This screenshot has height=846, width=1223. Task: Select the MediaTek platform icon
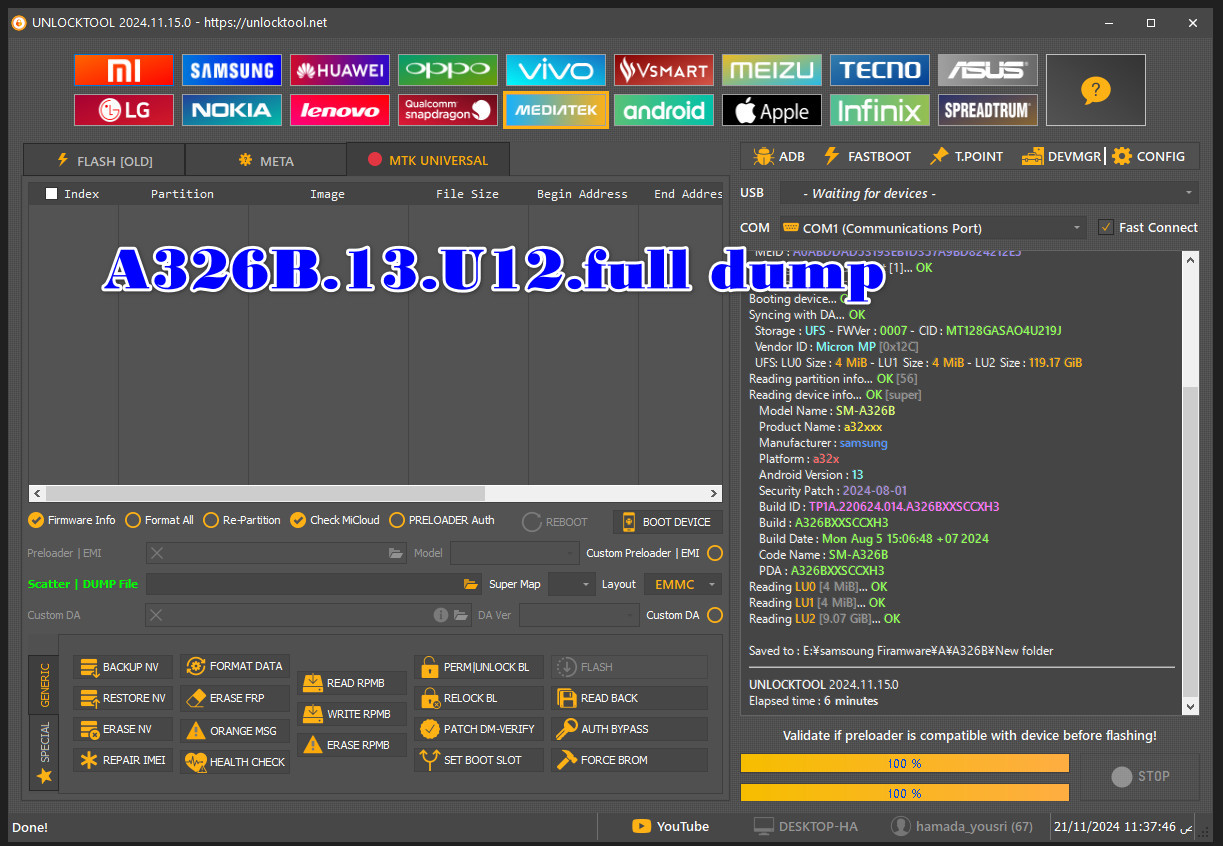click(556, 110)
